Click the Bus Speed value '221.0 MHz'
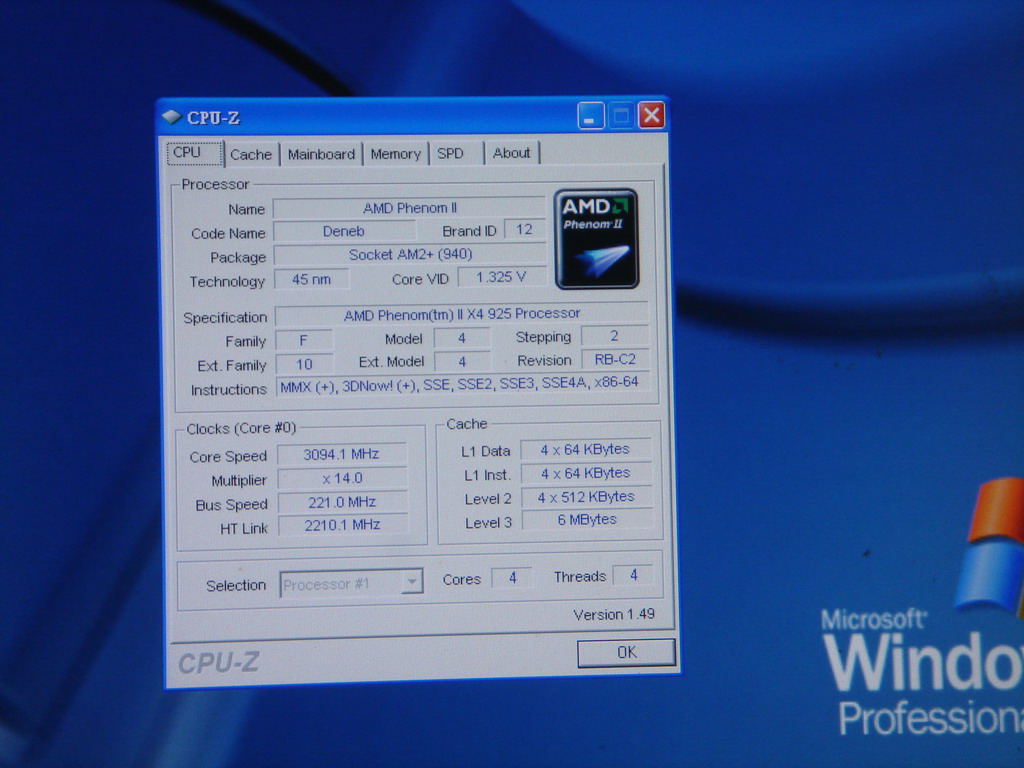This screenshot has height=768, width=1024. pos(343,502)
